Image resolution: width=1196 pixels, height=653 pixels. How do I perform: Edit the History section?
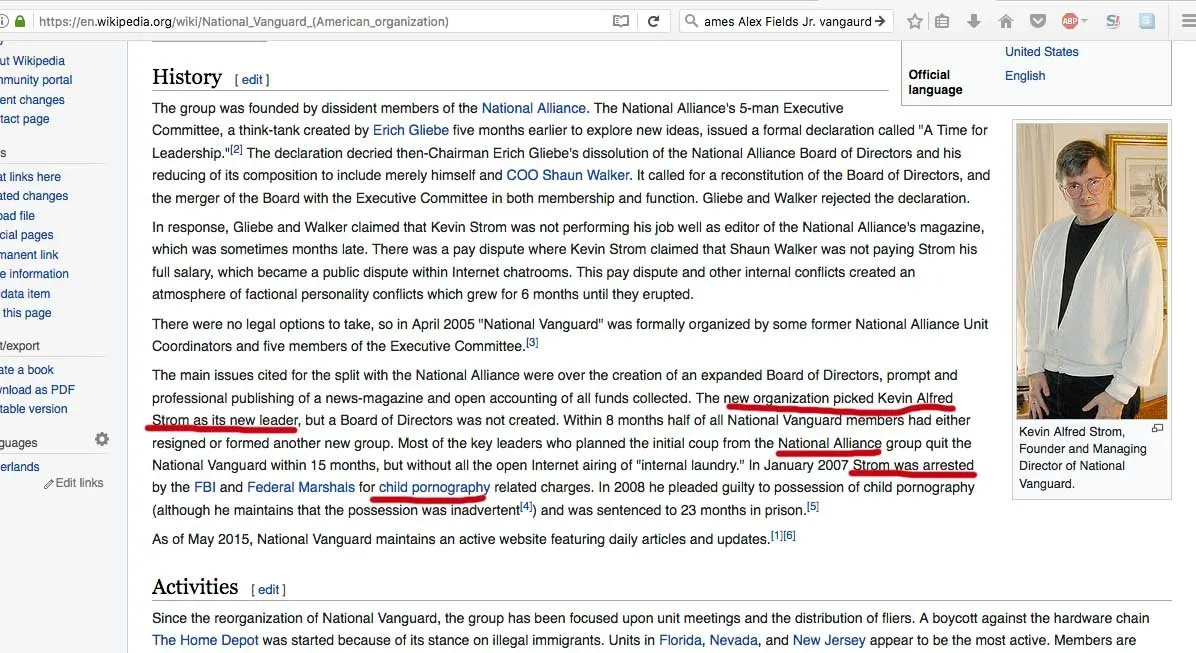252,79
